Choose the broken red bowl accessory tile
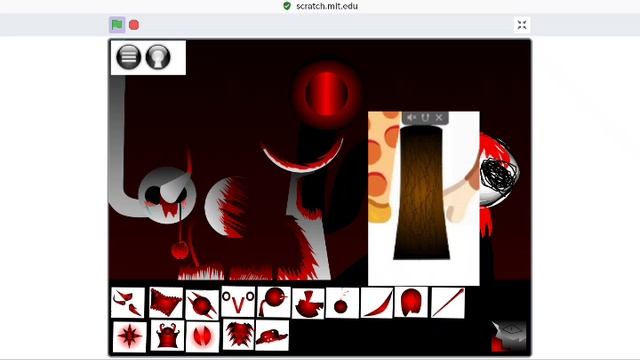Screen dimensions: 640x360 [x=309, y=304]
